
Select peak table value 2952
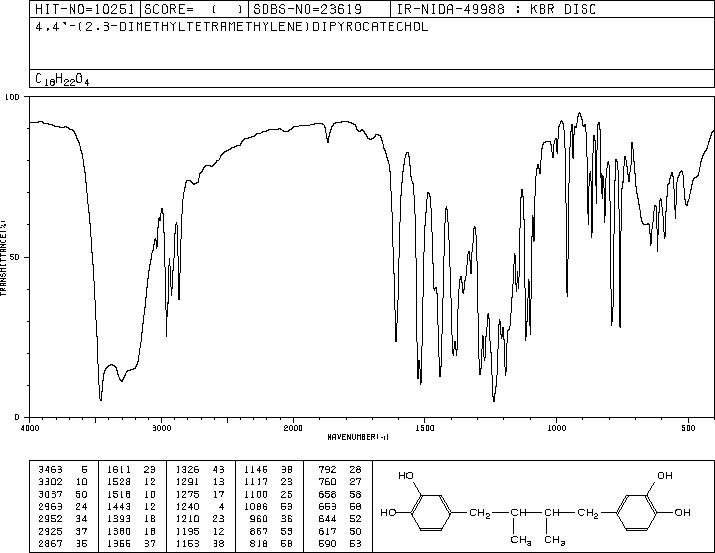coord(50,519)
